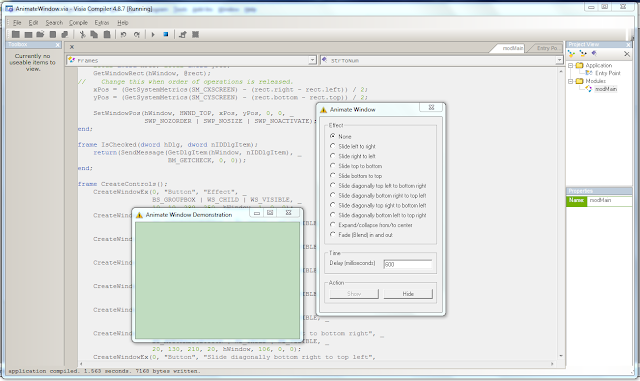
Task: Close the current editor tab with small x
Action: coord(72,47)
